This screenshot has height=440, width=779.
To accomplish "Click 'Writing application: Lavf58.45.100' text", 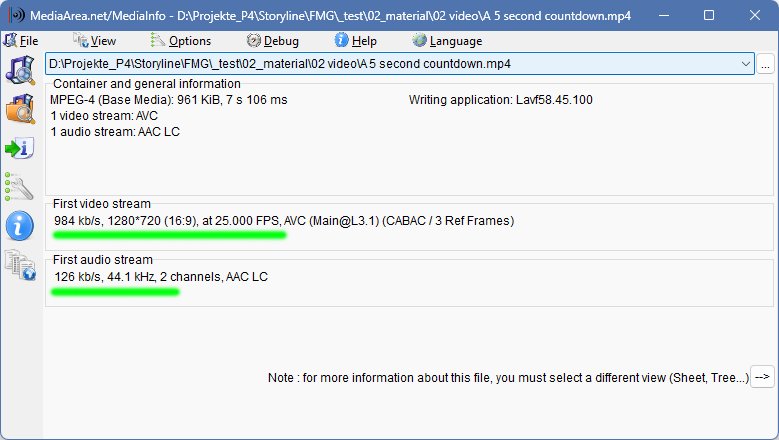I will point(500,100).
